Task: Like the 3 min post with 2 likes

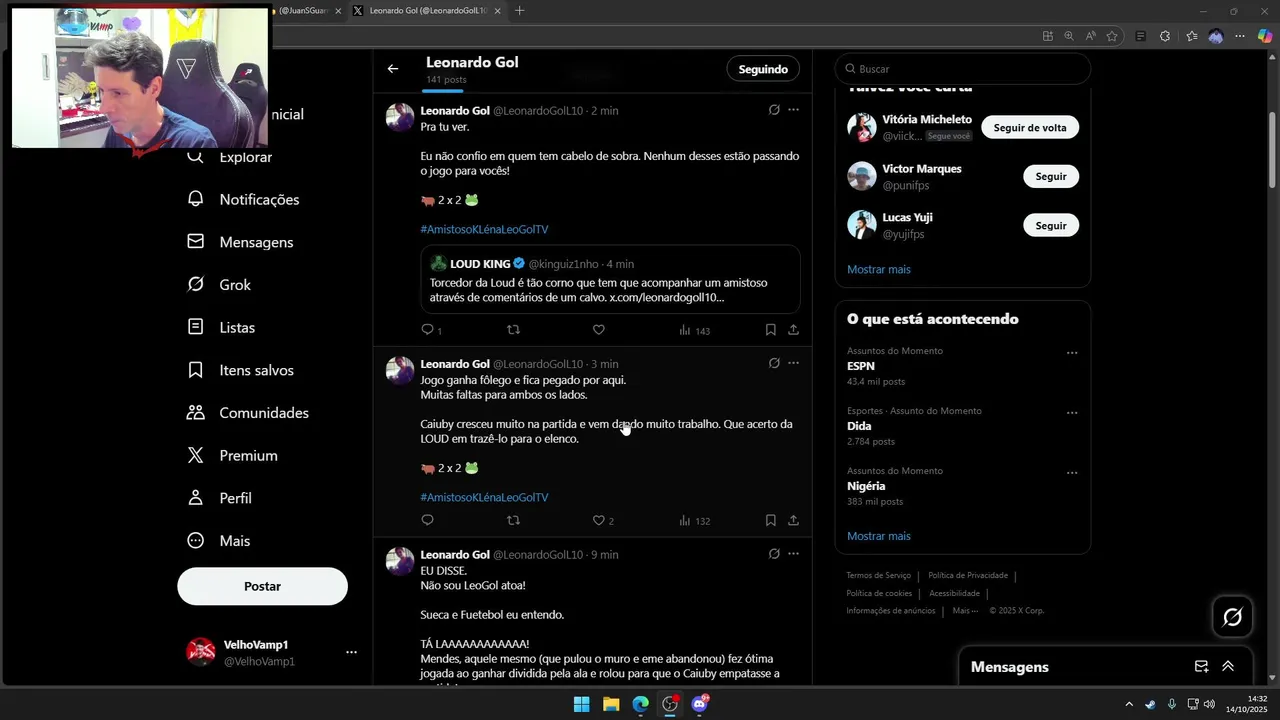Action: point(603,520)
